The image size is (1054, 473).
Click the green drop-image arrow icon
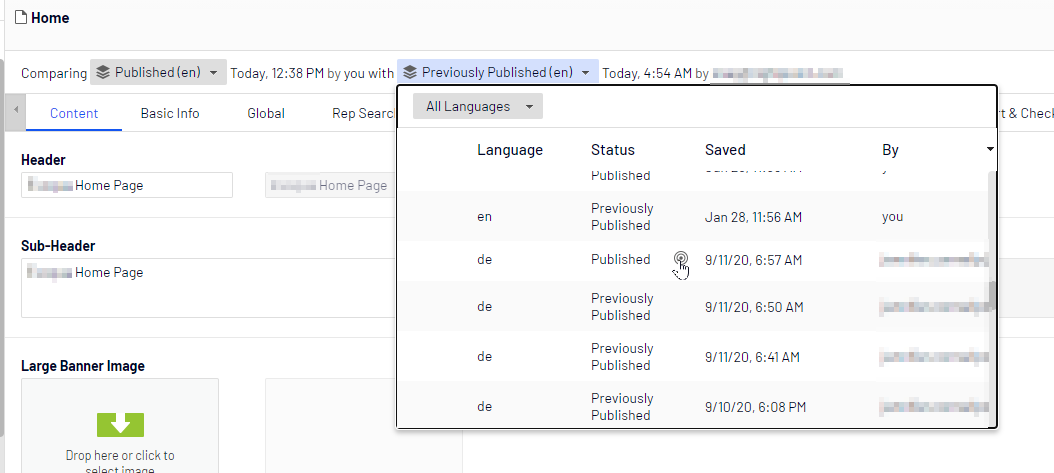point(121,424)
